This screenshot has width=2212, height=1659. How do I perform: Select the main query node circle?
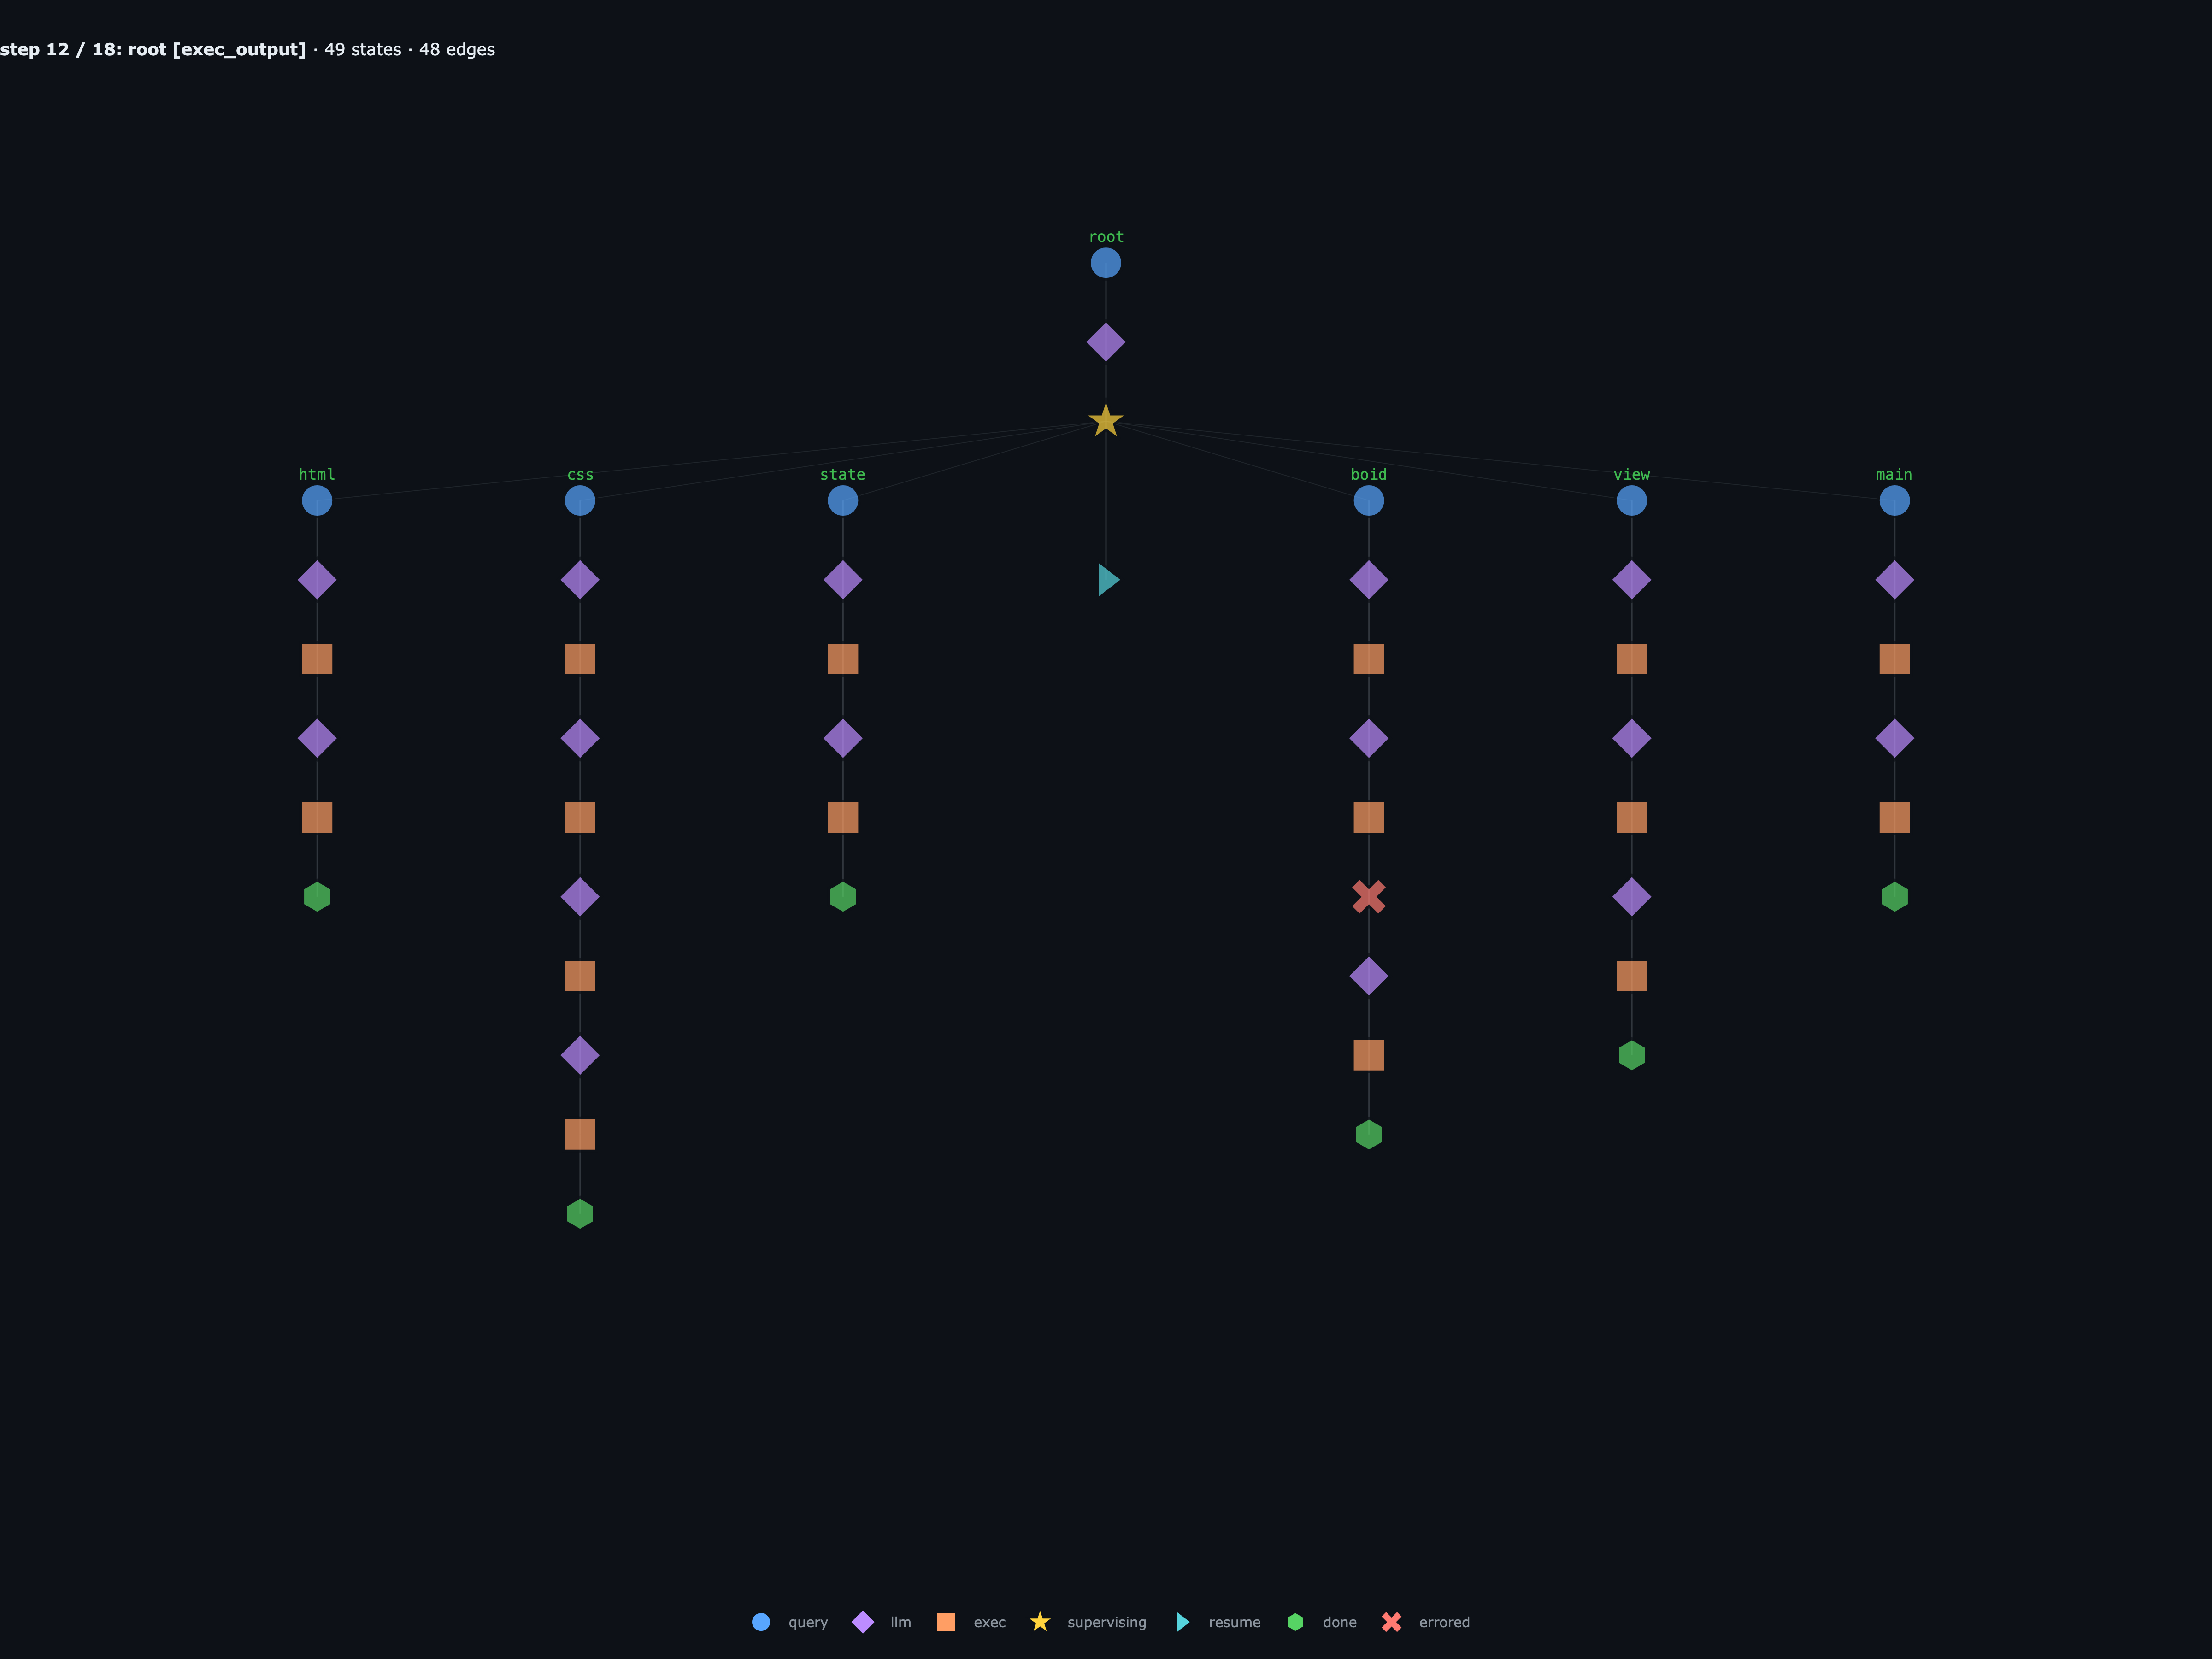[x=1895, y=500]
